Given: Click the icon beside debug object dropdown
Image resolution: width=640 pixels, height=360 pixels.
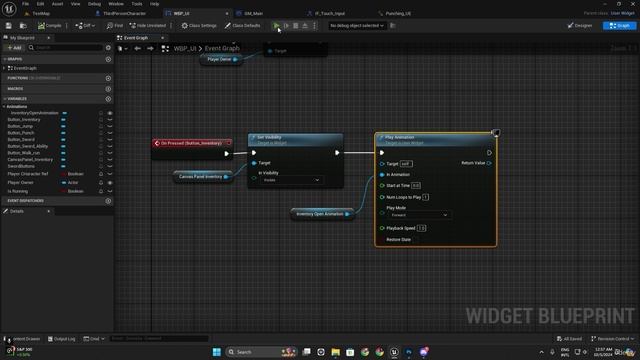Looking at the screenshot, I should coord(393,26).
